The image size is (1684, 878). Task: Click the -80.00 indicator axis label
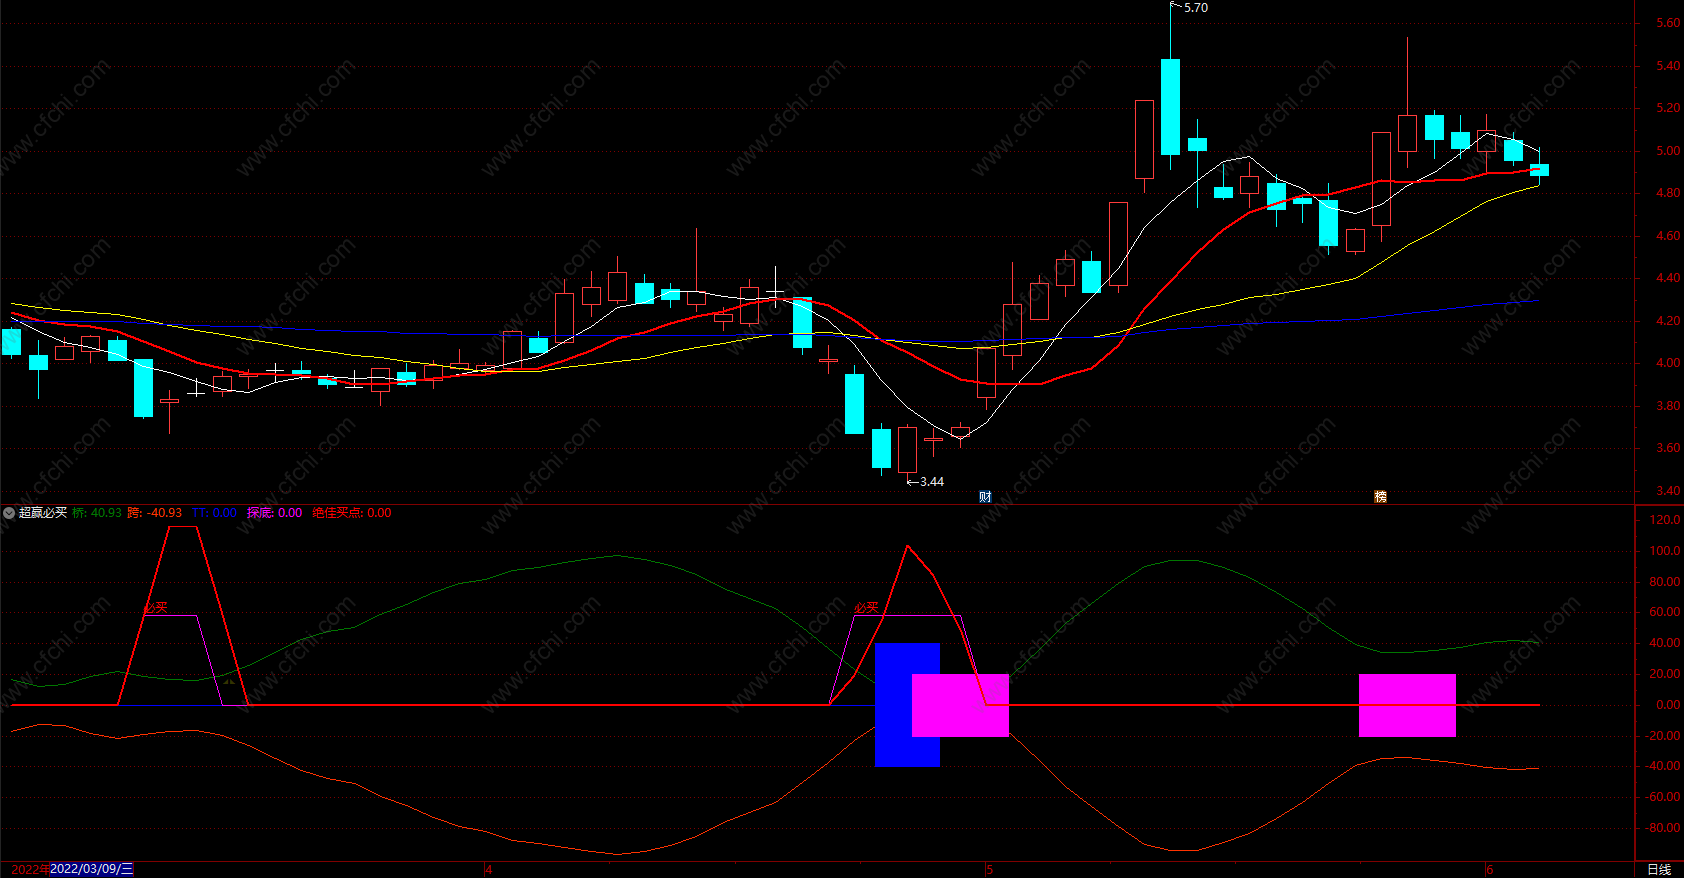coord(1662,828)
